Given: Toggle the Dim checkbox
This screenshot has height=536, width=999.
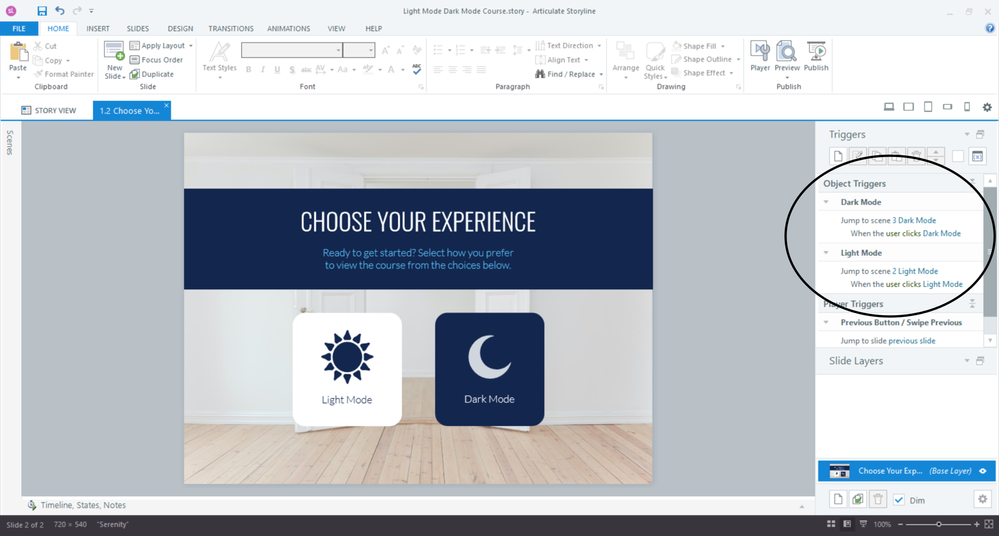Looking at the screenshot, I should [x=899, y=499].
